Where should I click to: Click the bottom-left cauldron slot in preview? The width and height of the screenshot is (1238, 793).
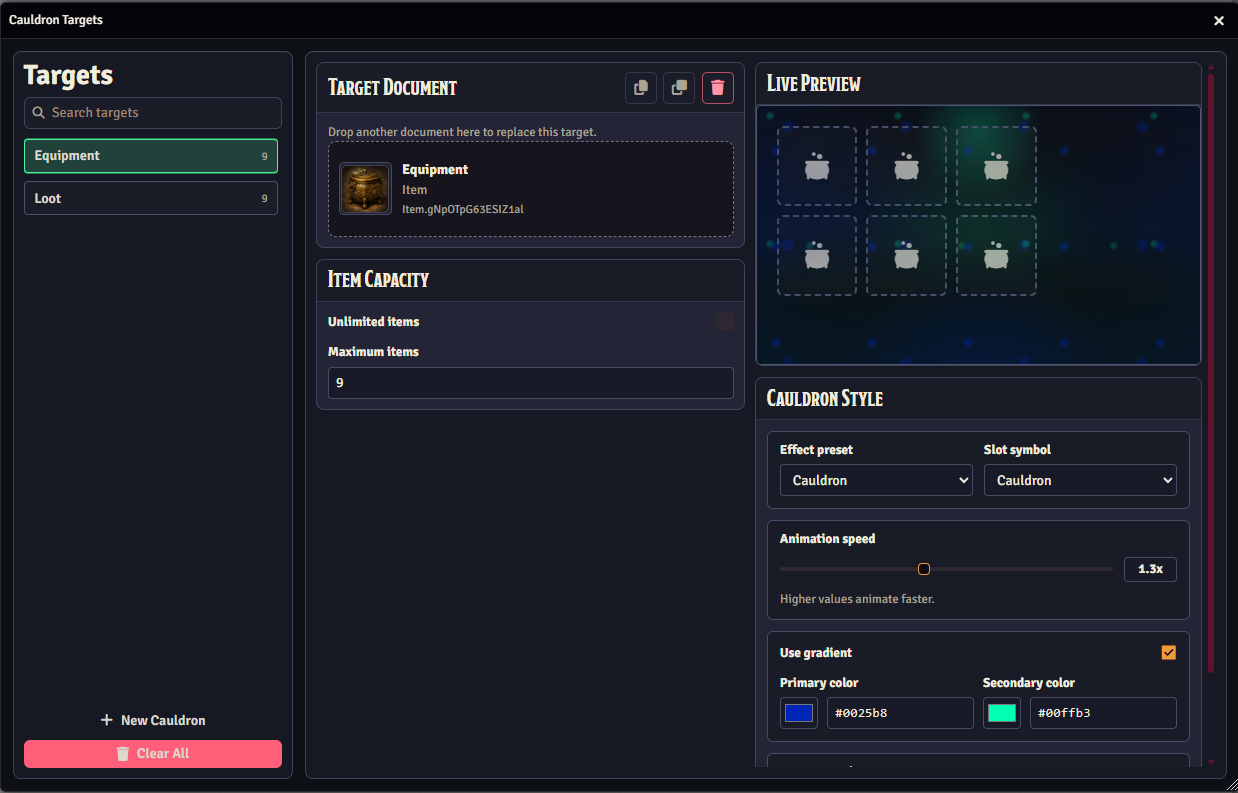pyautogui.click(x=817, y=256)
